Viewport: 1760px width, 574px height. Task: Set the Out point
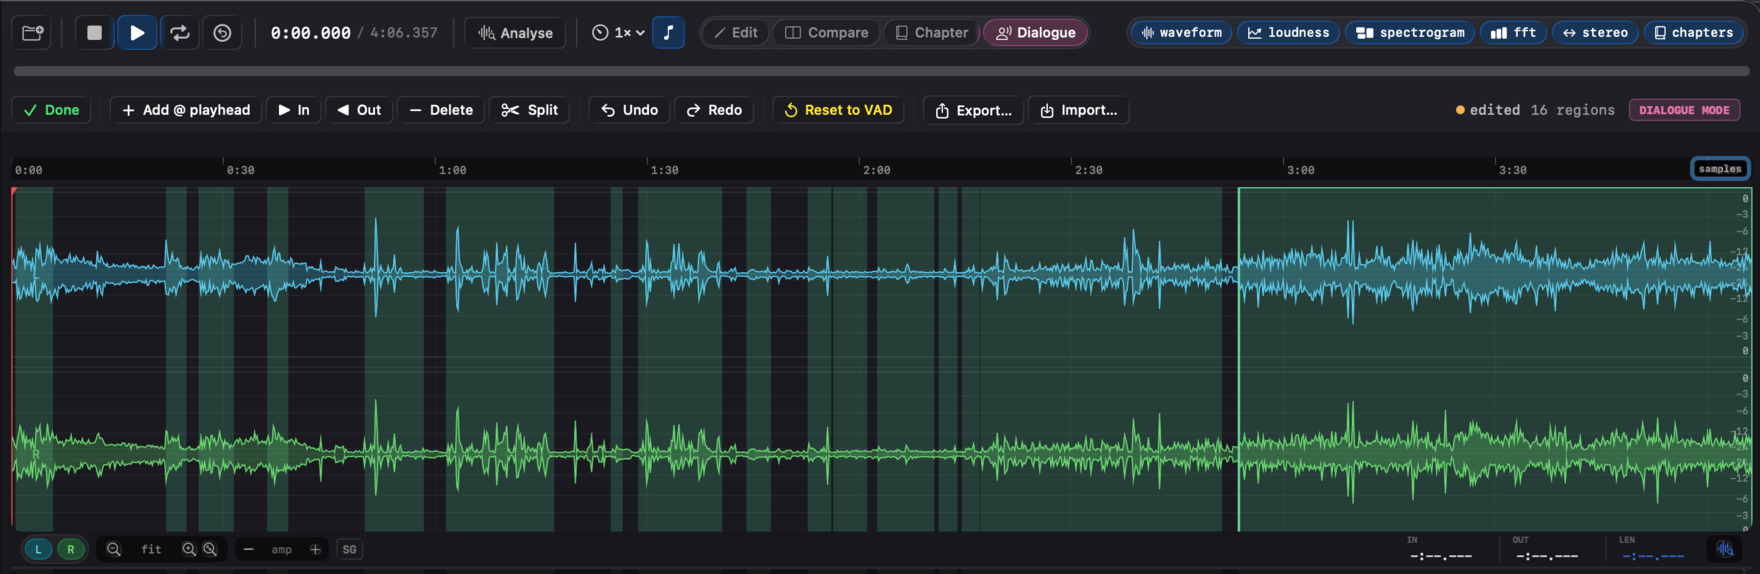(x=359, y=110)
